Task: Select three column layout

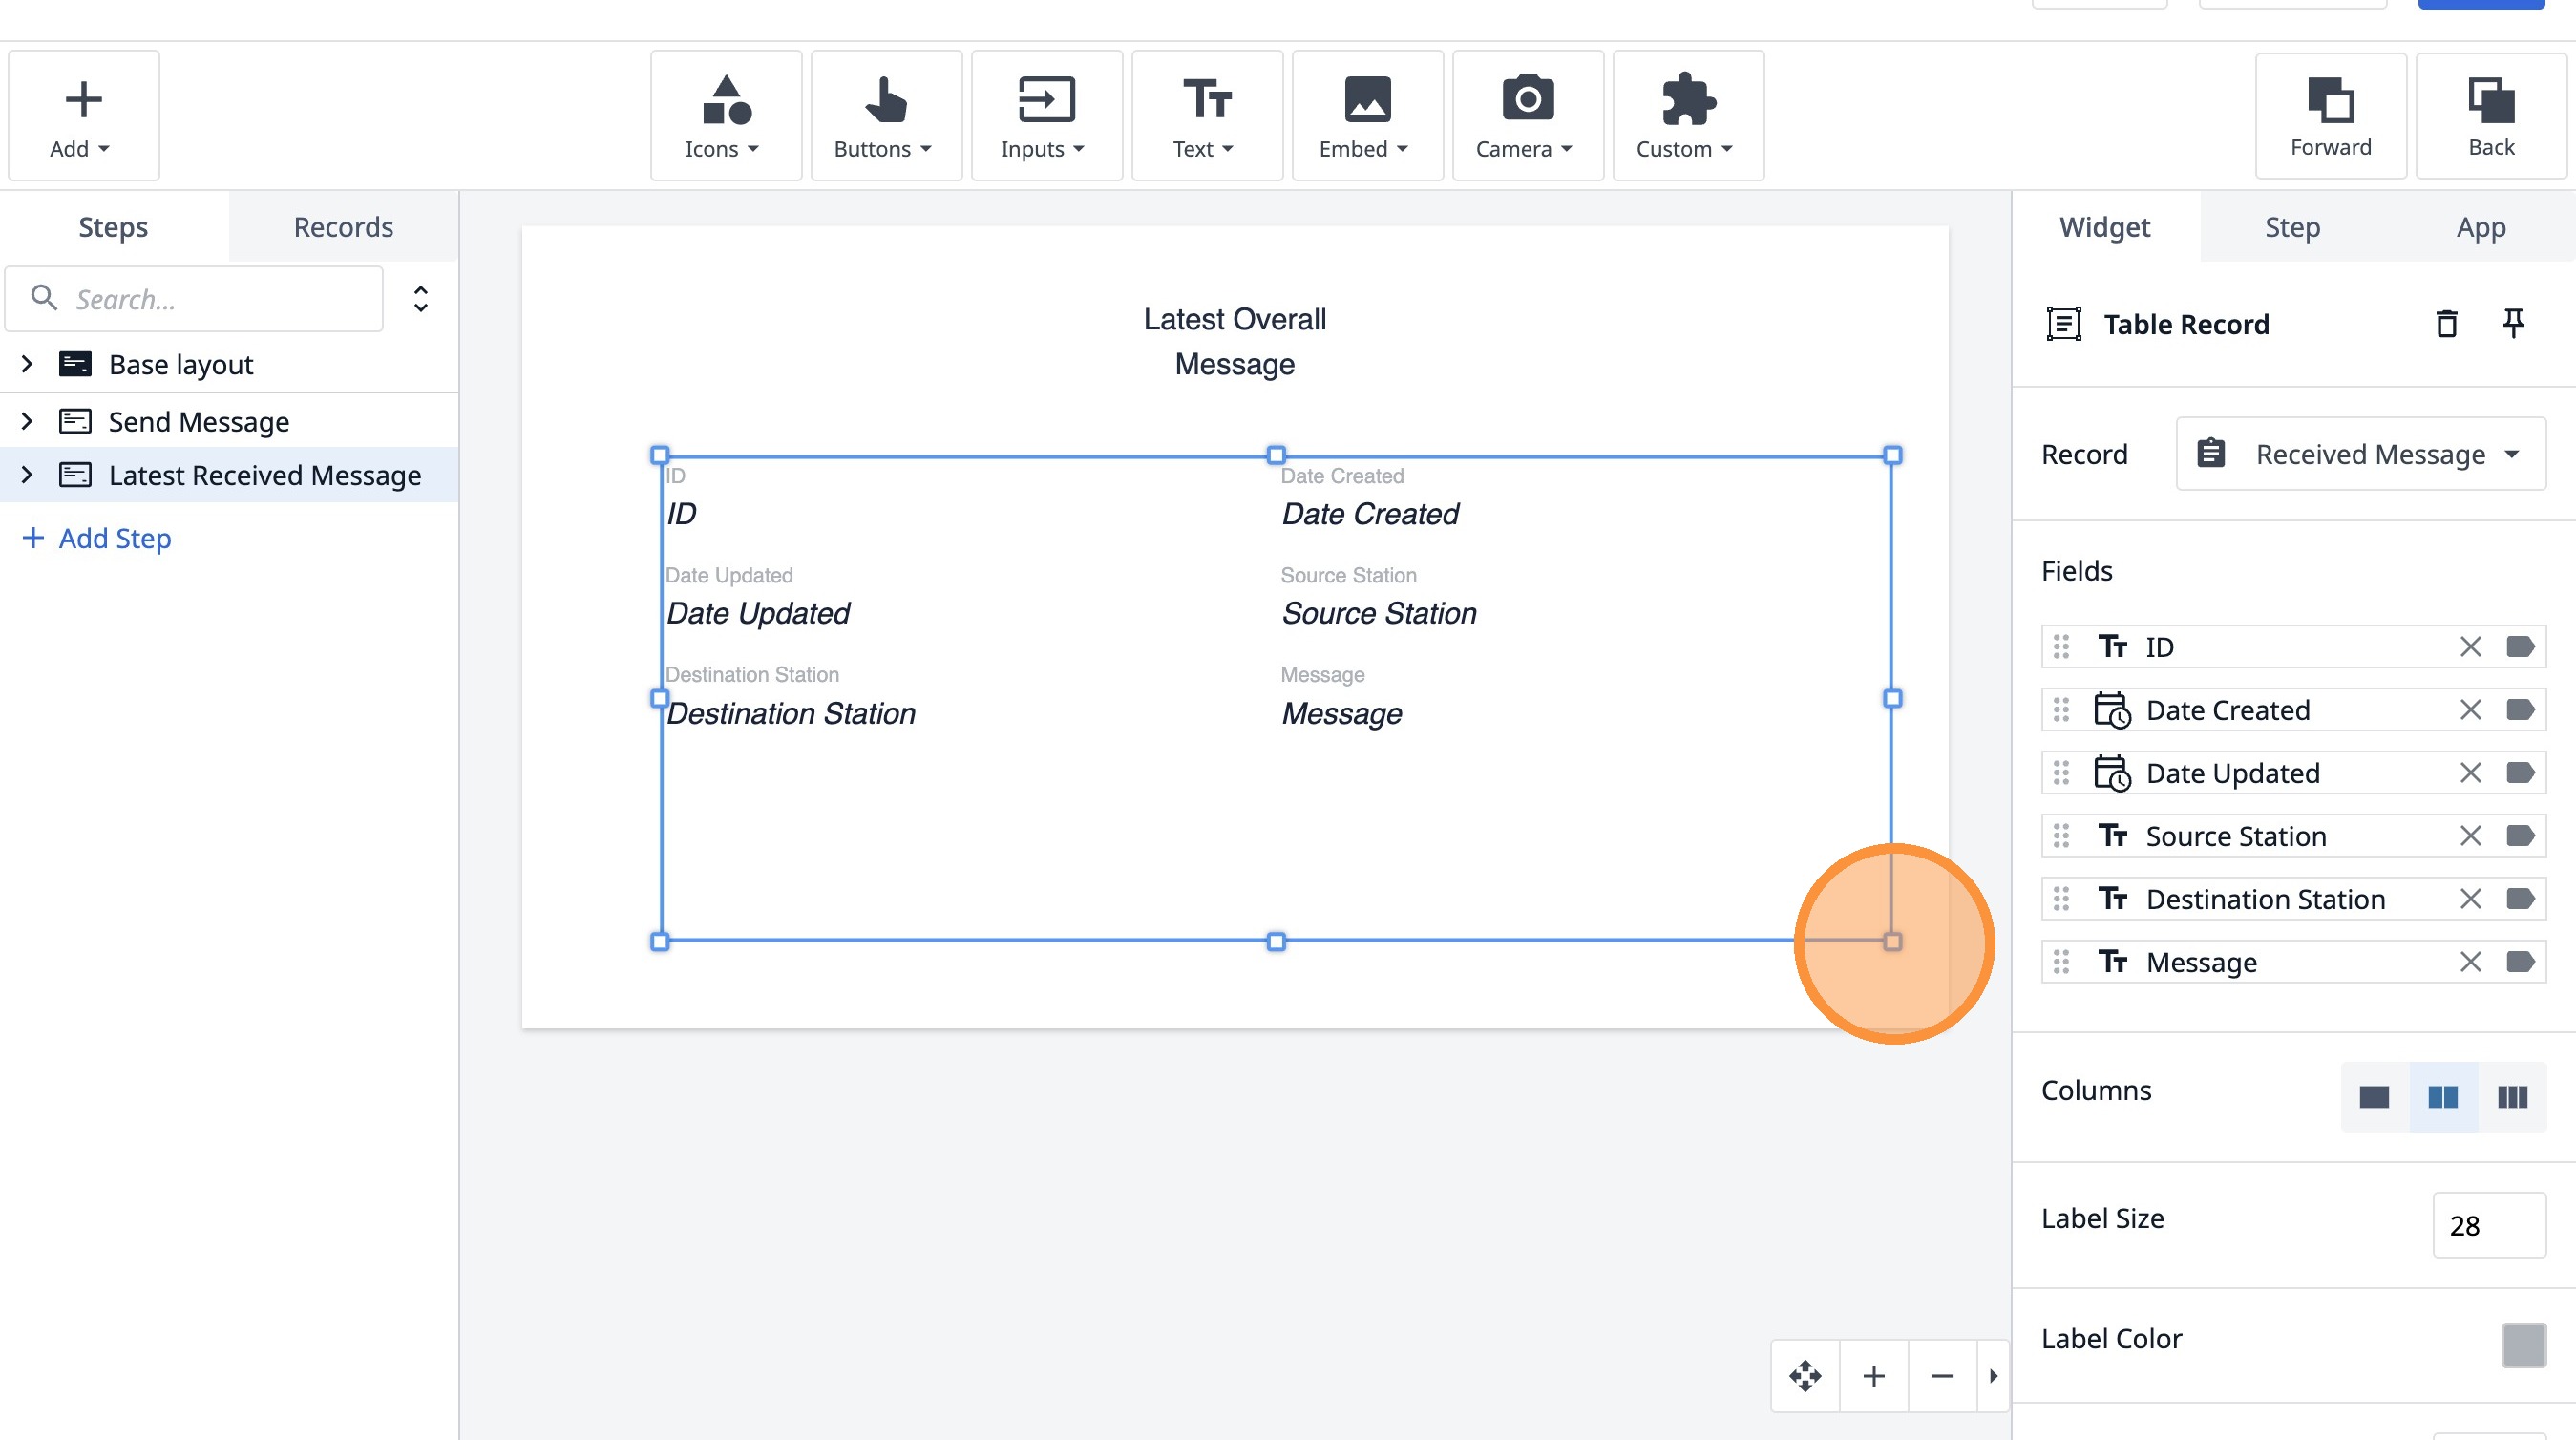Action: 2512,1097
